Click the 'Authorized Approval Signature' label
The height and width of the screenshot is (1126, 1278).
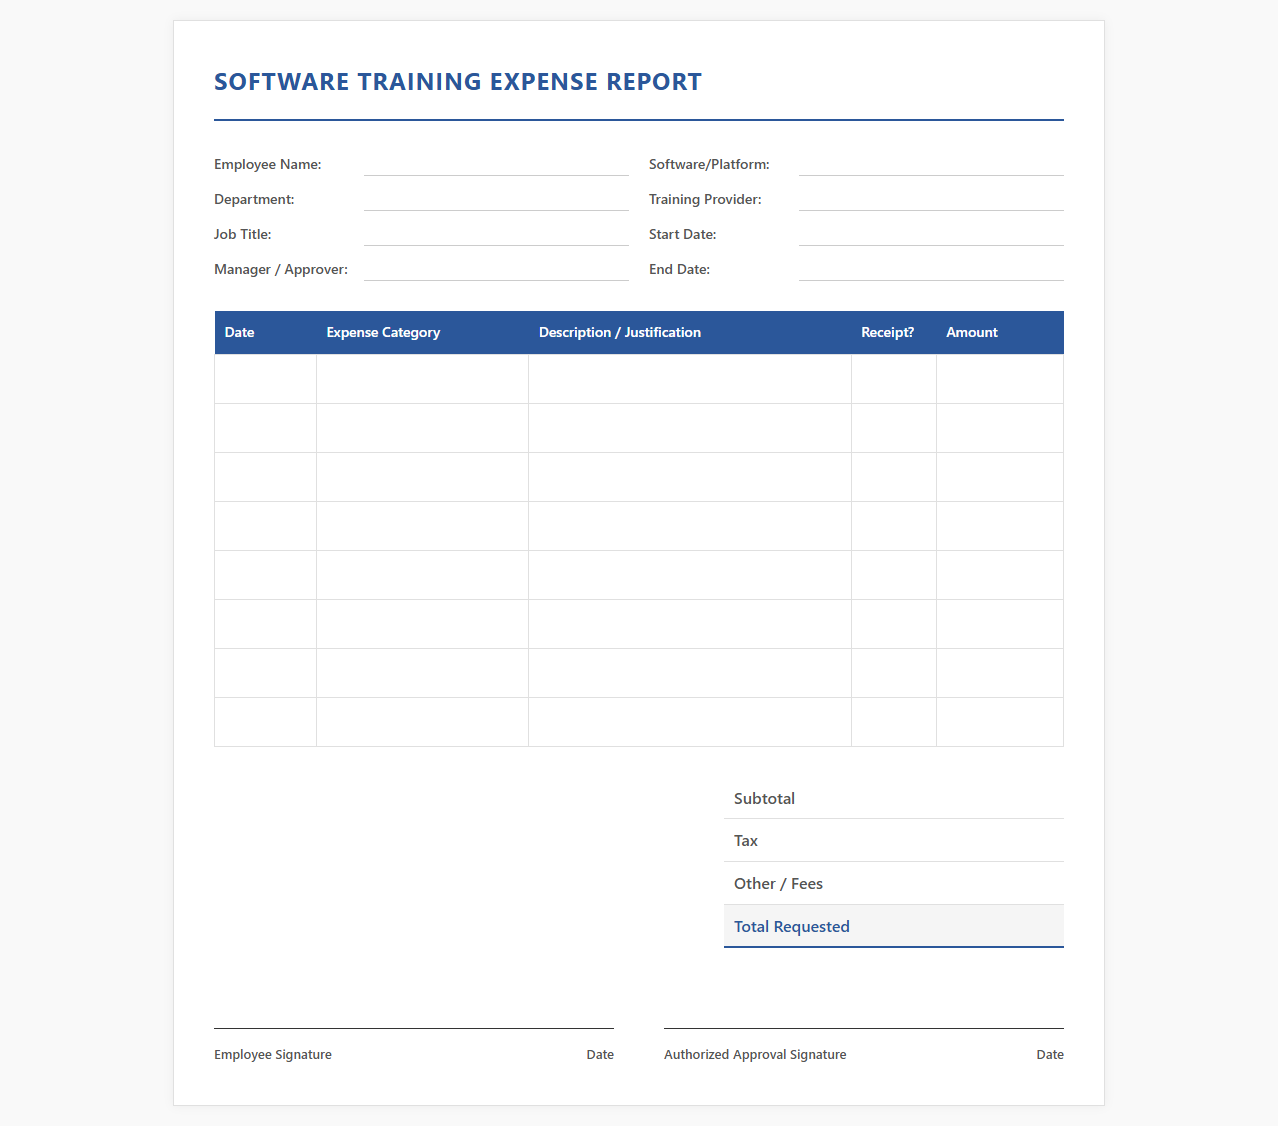pos(755,1055)
